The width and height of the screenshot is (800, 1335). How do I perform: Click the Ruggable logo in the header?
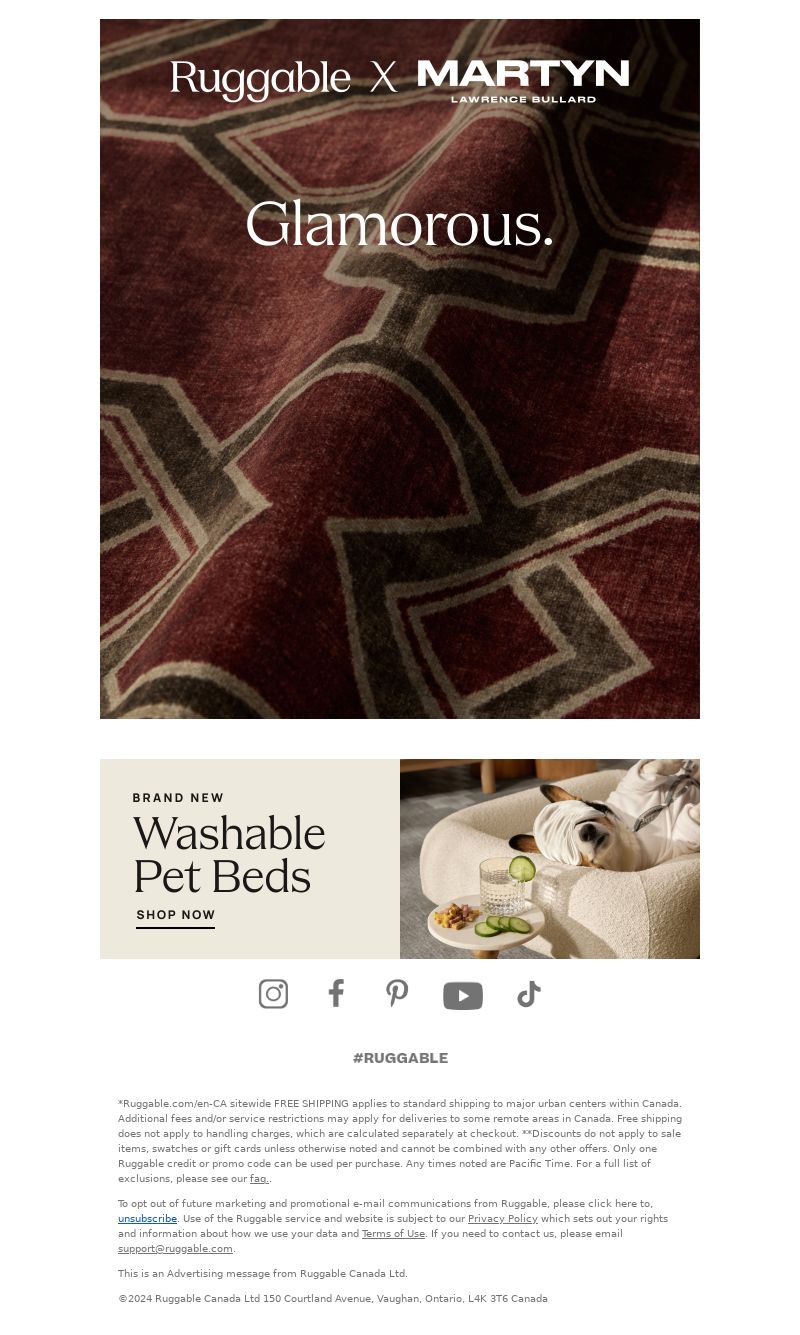[x=260, y=80]
